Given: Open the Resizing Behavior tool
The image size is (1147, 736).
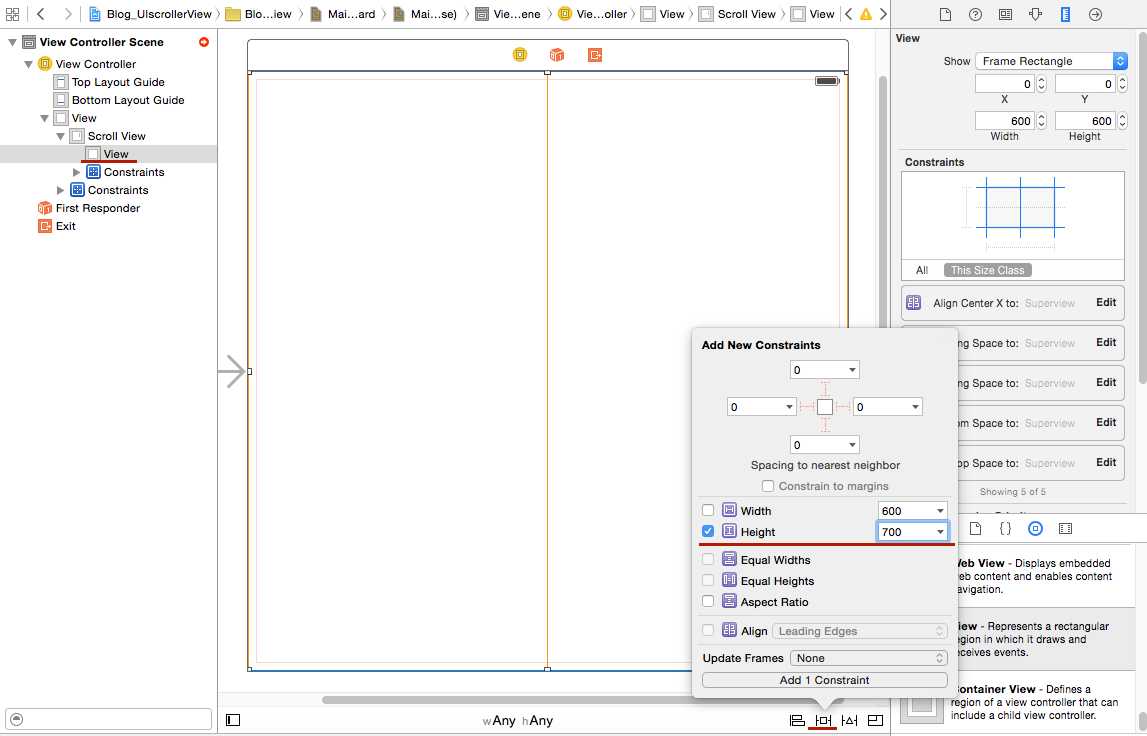Looking at the screenshot, I should tap(876, 721).
